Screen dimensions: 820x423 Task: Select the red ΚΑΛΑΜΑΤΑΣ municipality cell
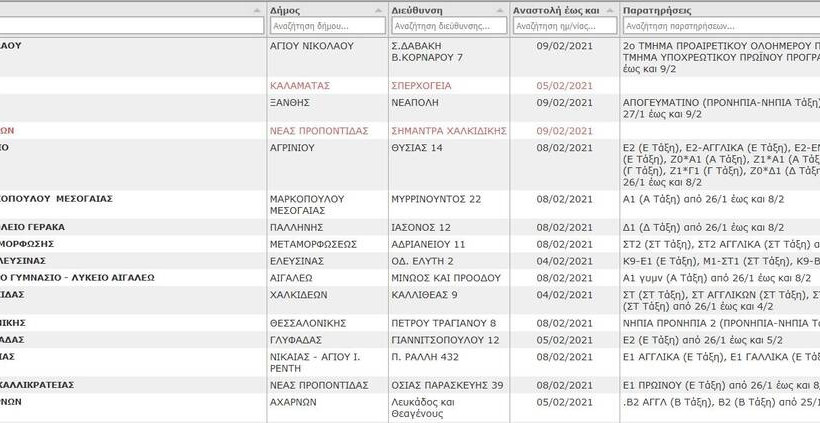tap(300, 86)
